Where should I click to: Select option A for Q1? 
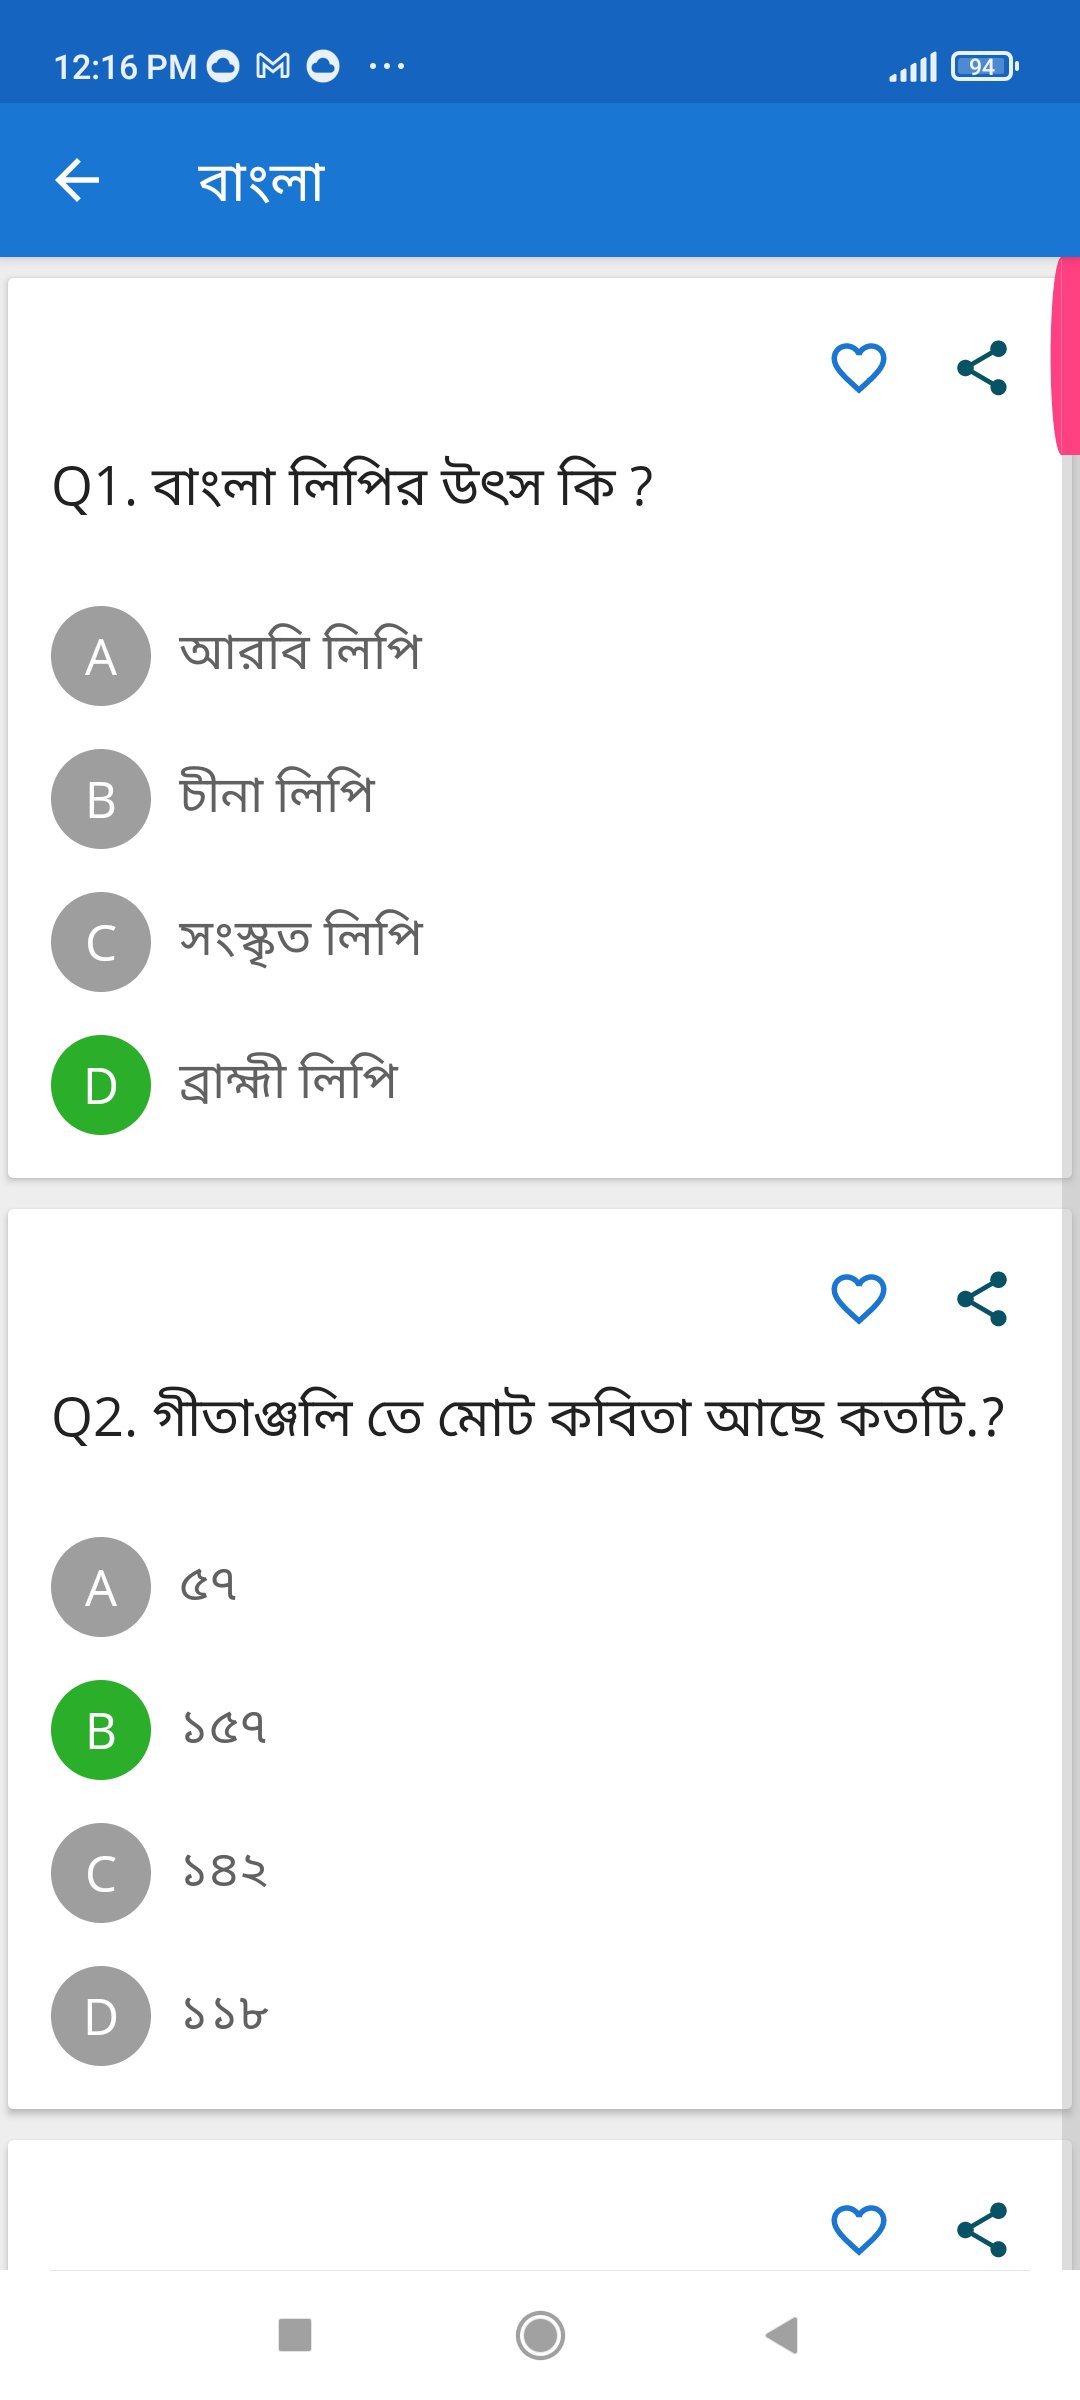(x=101, y=656)
